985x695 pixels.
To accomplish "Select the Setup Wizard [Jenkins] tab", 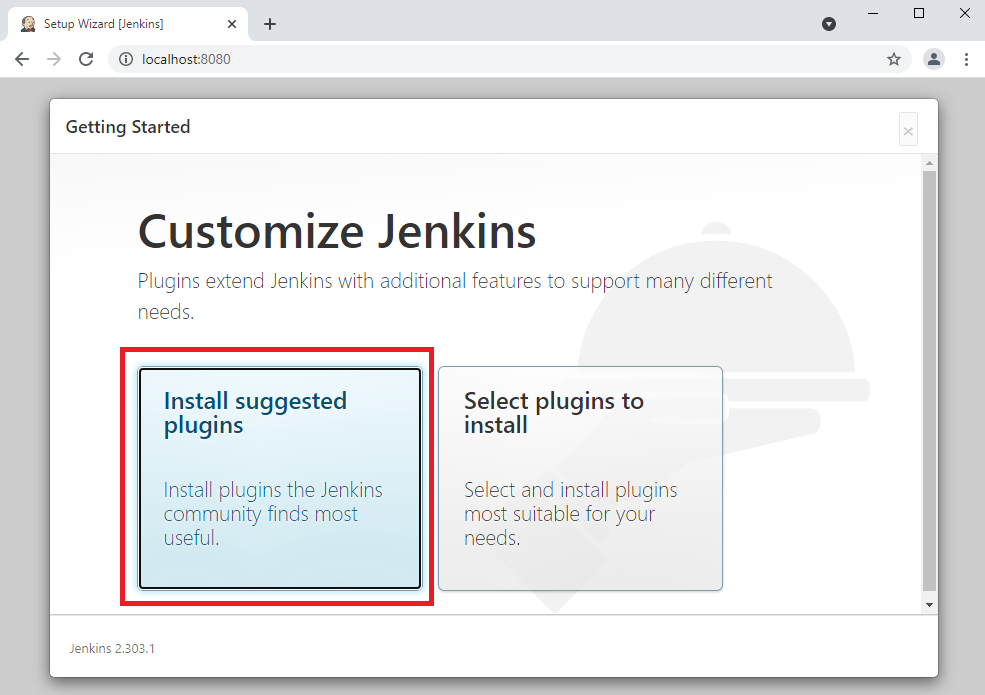I will tap(128, 24).
